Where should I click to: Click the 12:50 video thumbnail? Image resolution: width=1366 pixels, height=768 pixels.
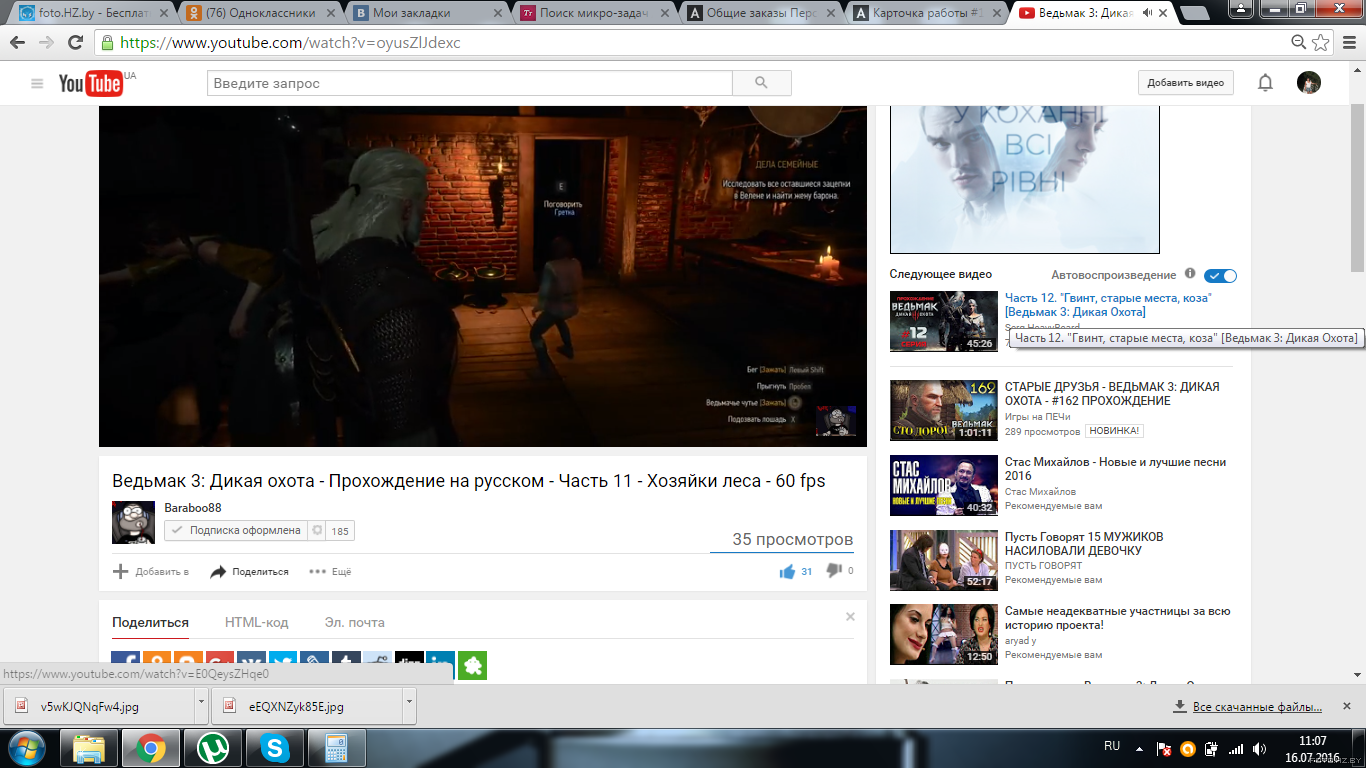[x=944, y=635]
